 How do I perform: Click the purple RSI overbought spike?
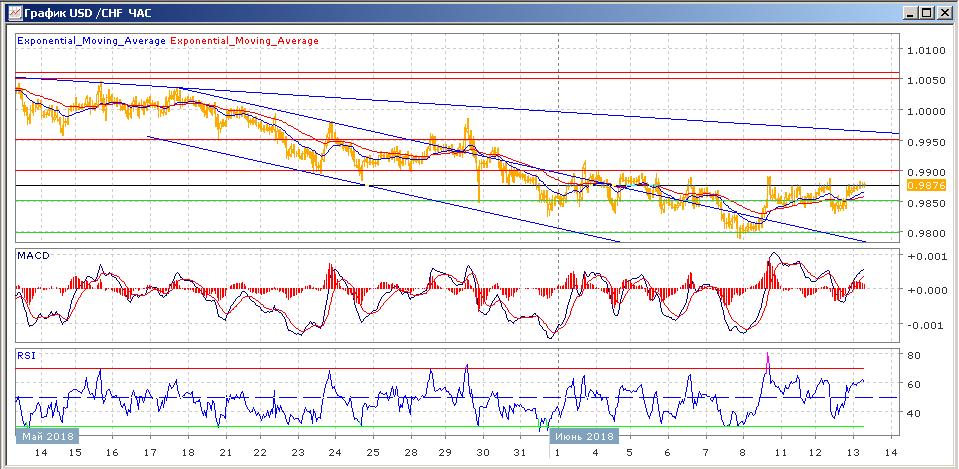[767, 360]
